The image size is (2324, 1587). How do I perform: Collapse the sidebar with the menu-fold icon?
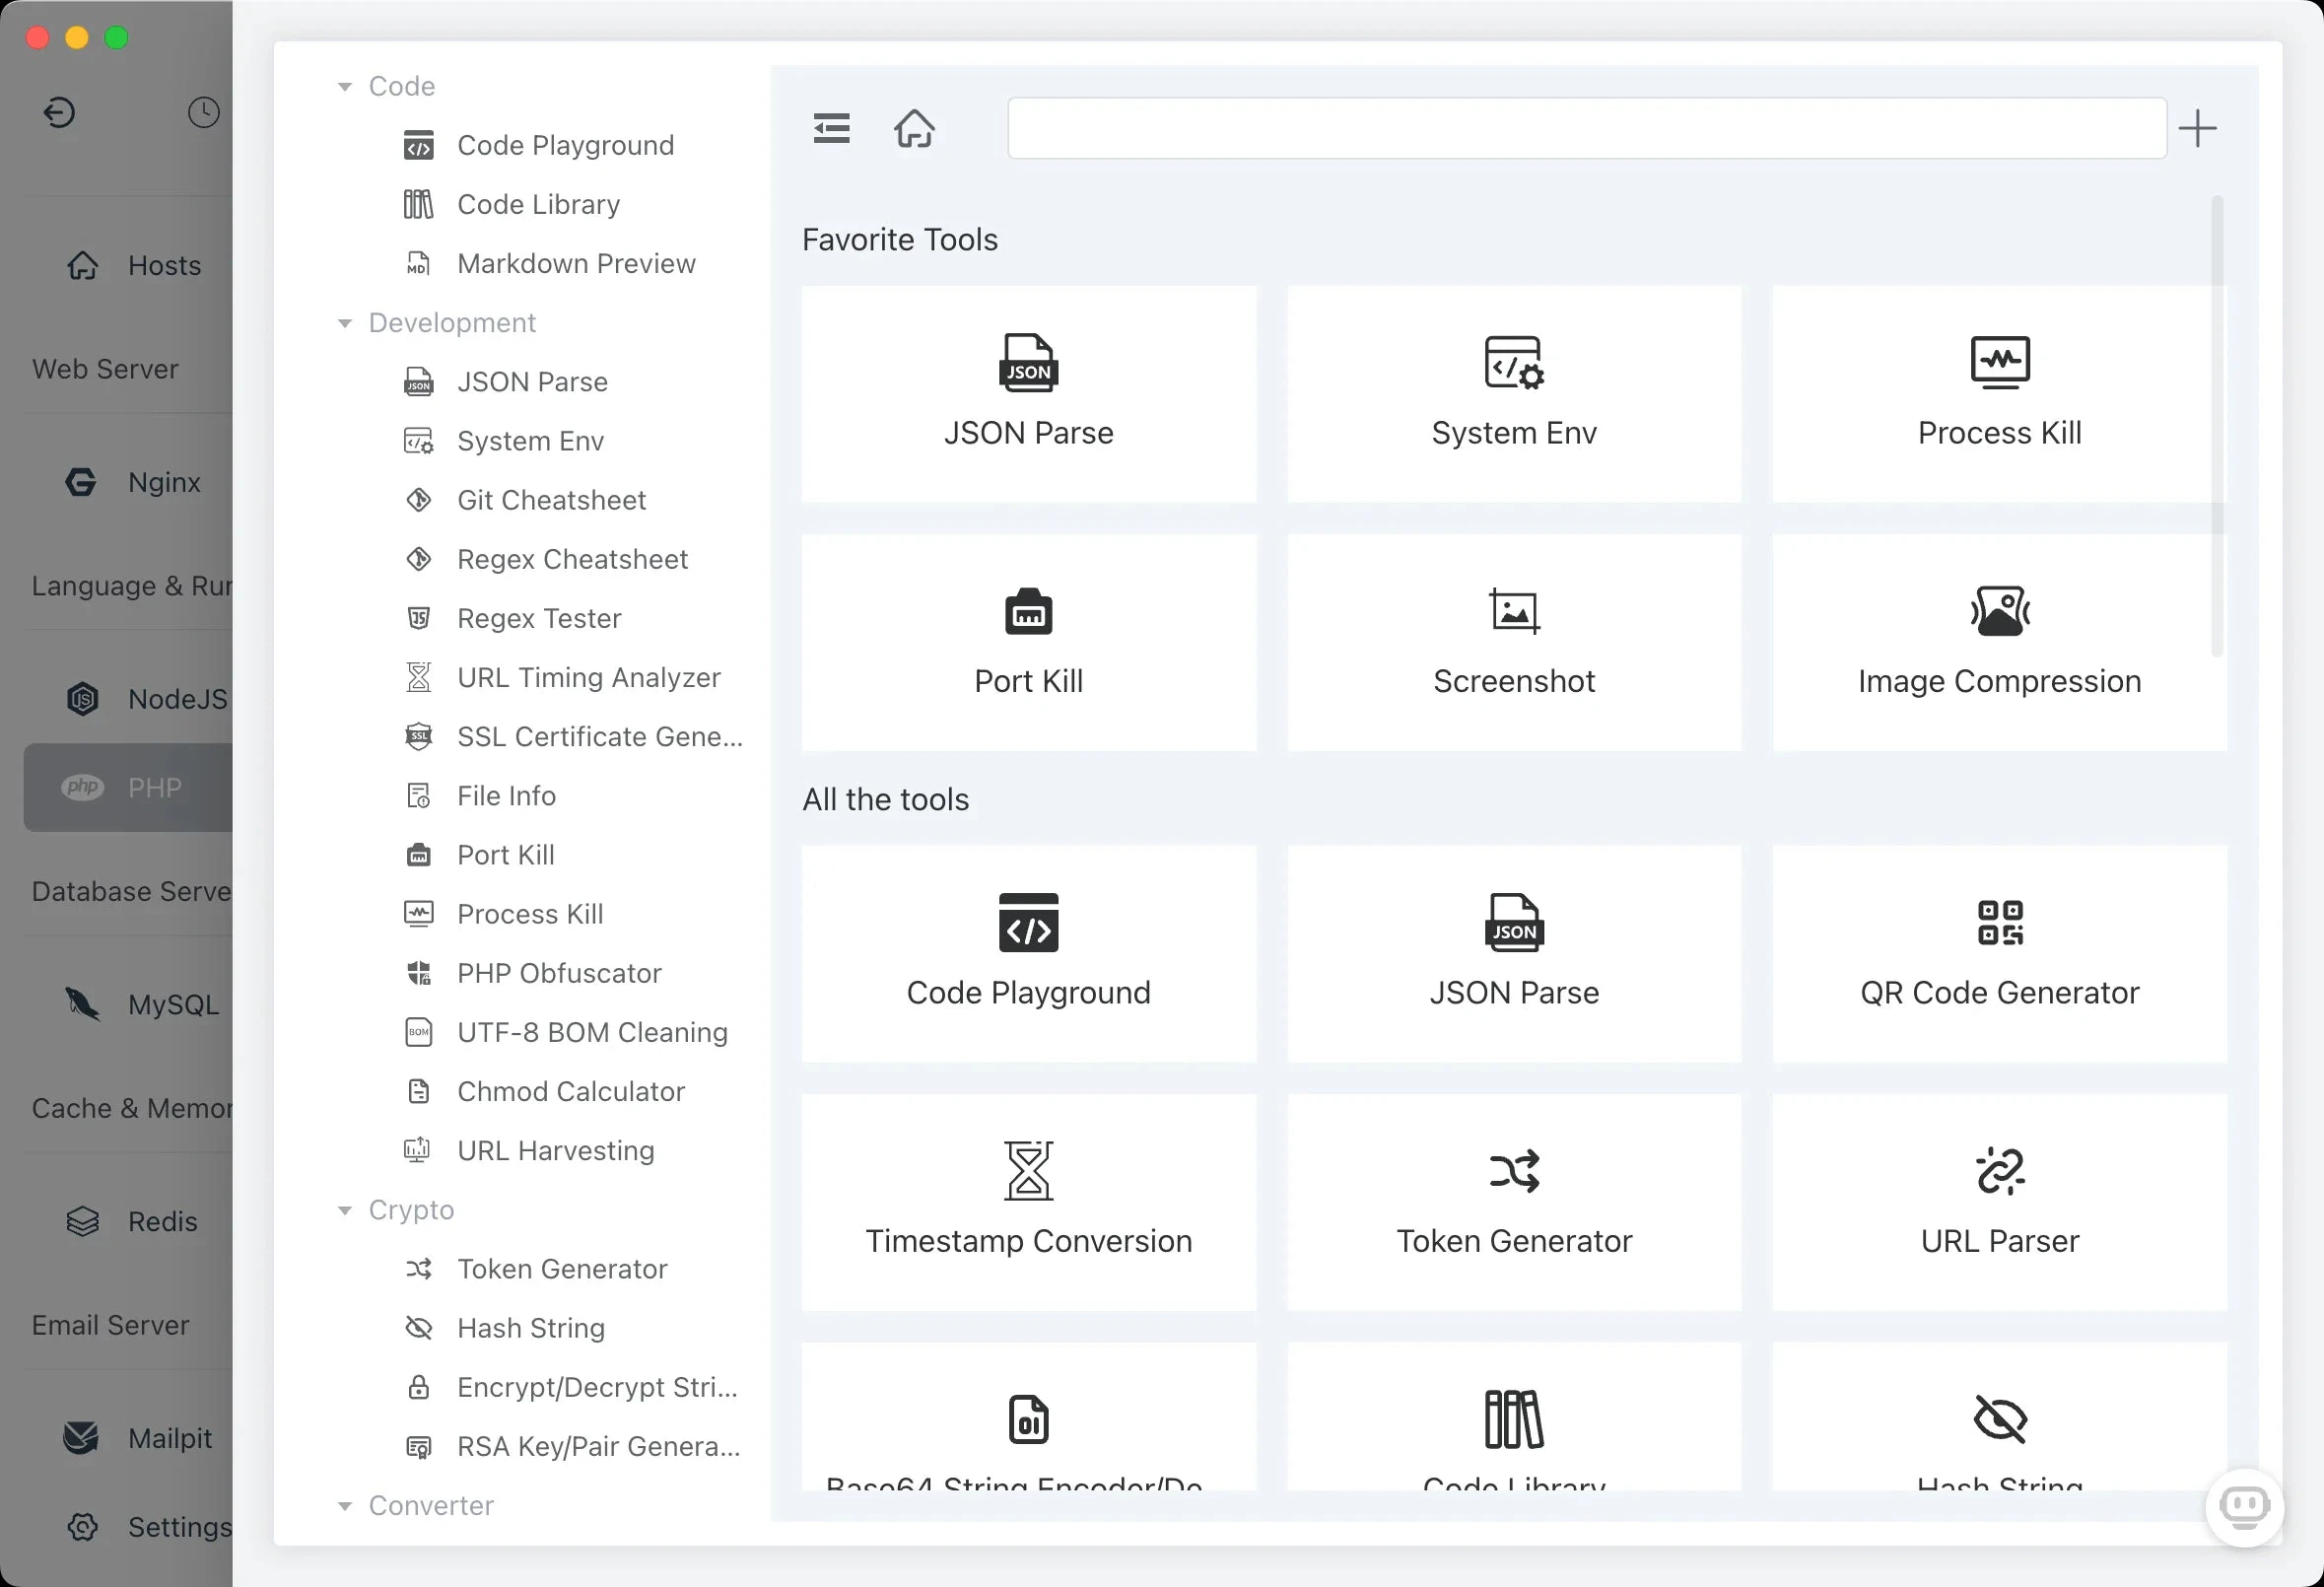click(831, 128)
